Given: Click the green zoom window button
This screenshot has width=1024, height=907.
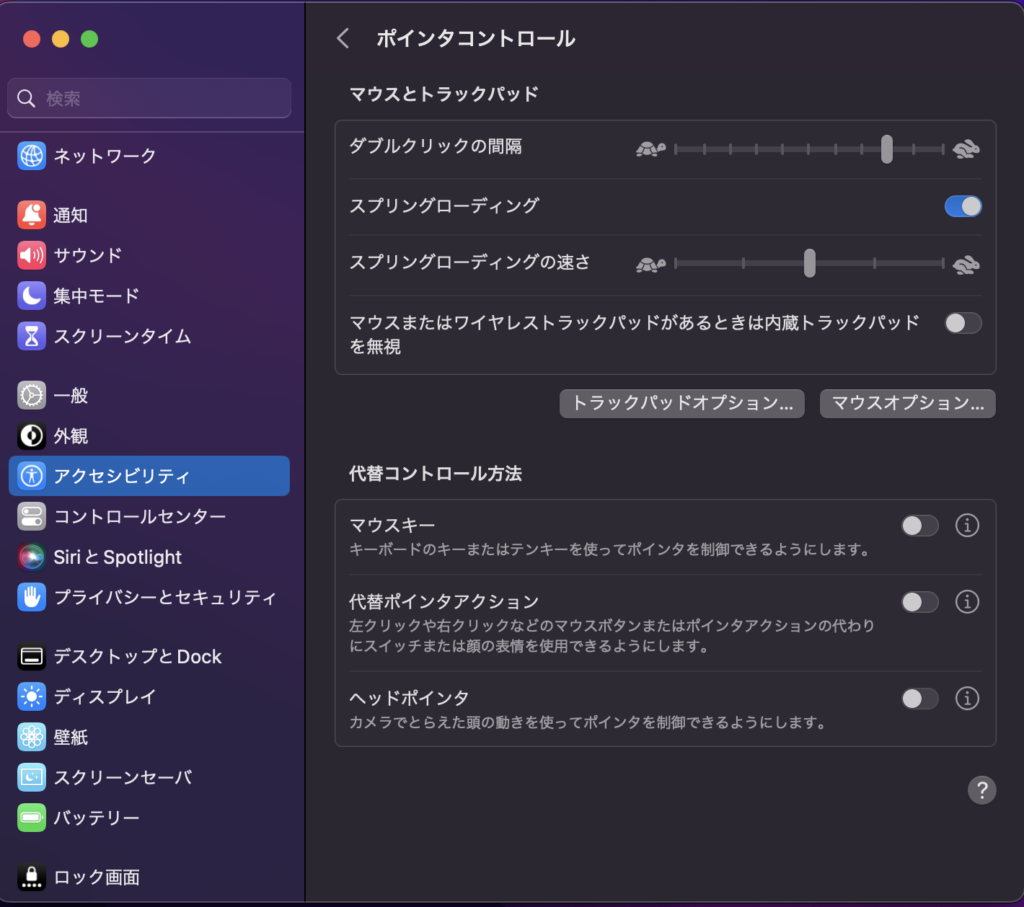Looking at the screenshot, I should pyautogui.click(x=89, y=39).
